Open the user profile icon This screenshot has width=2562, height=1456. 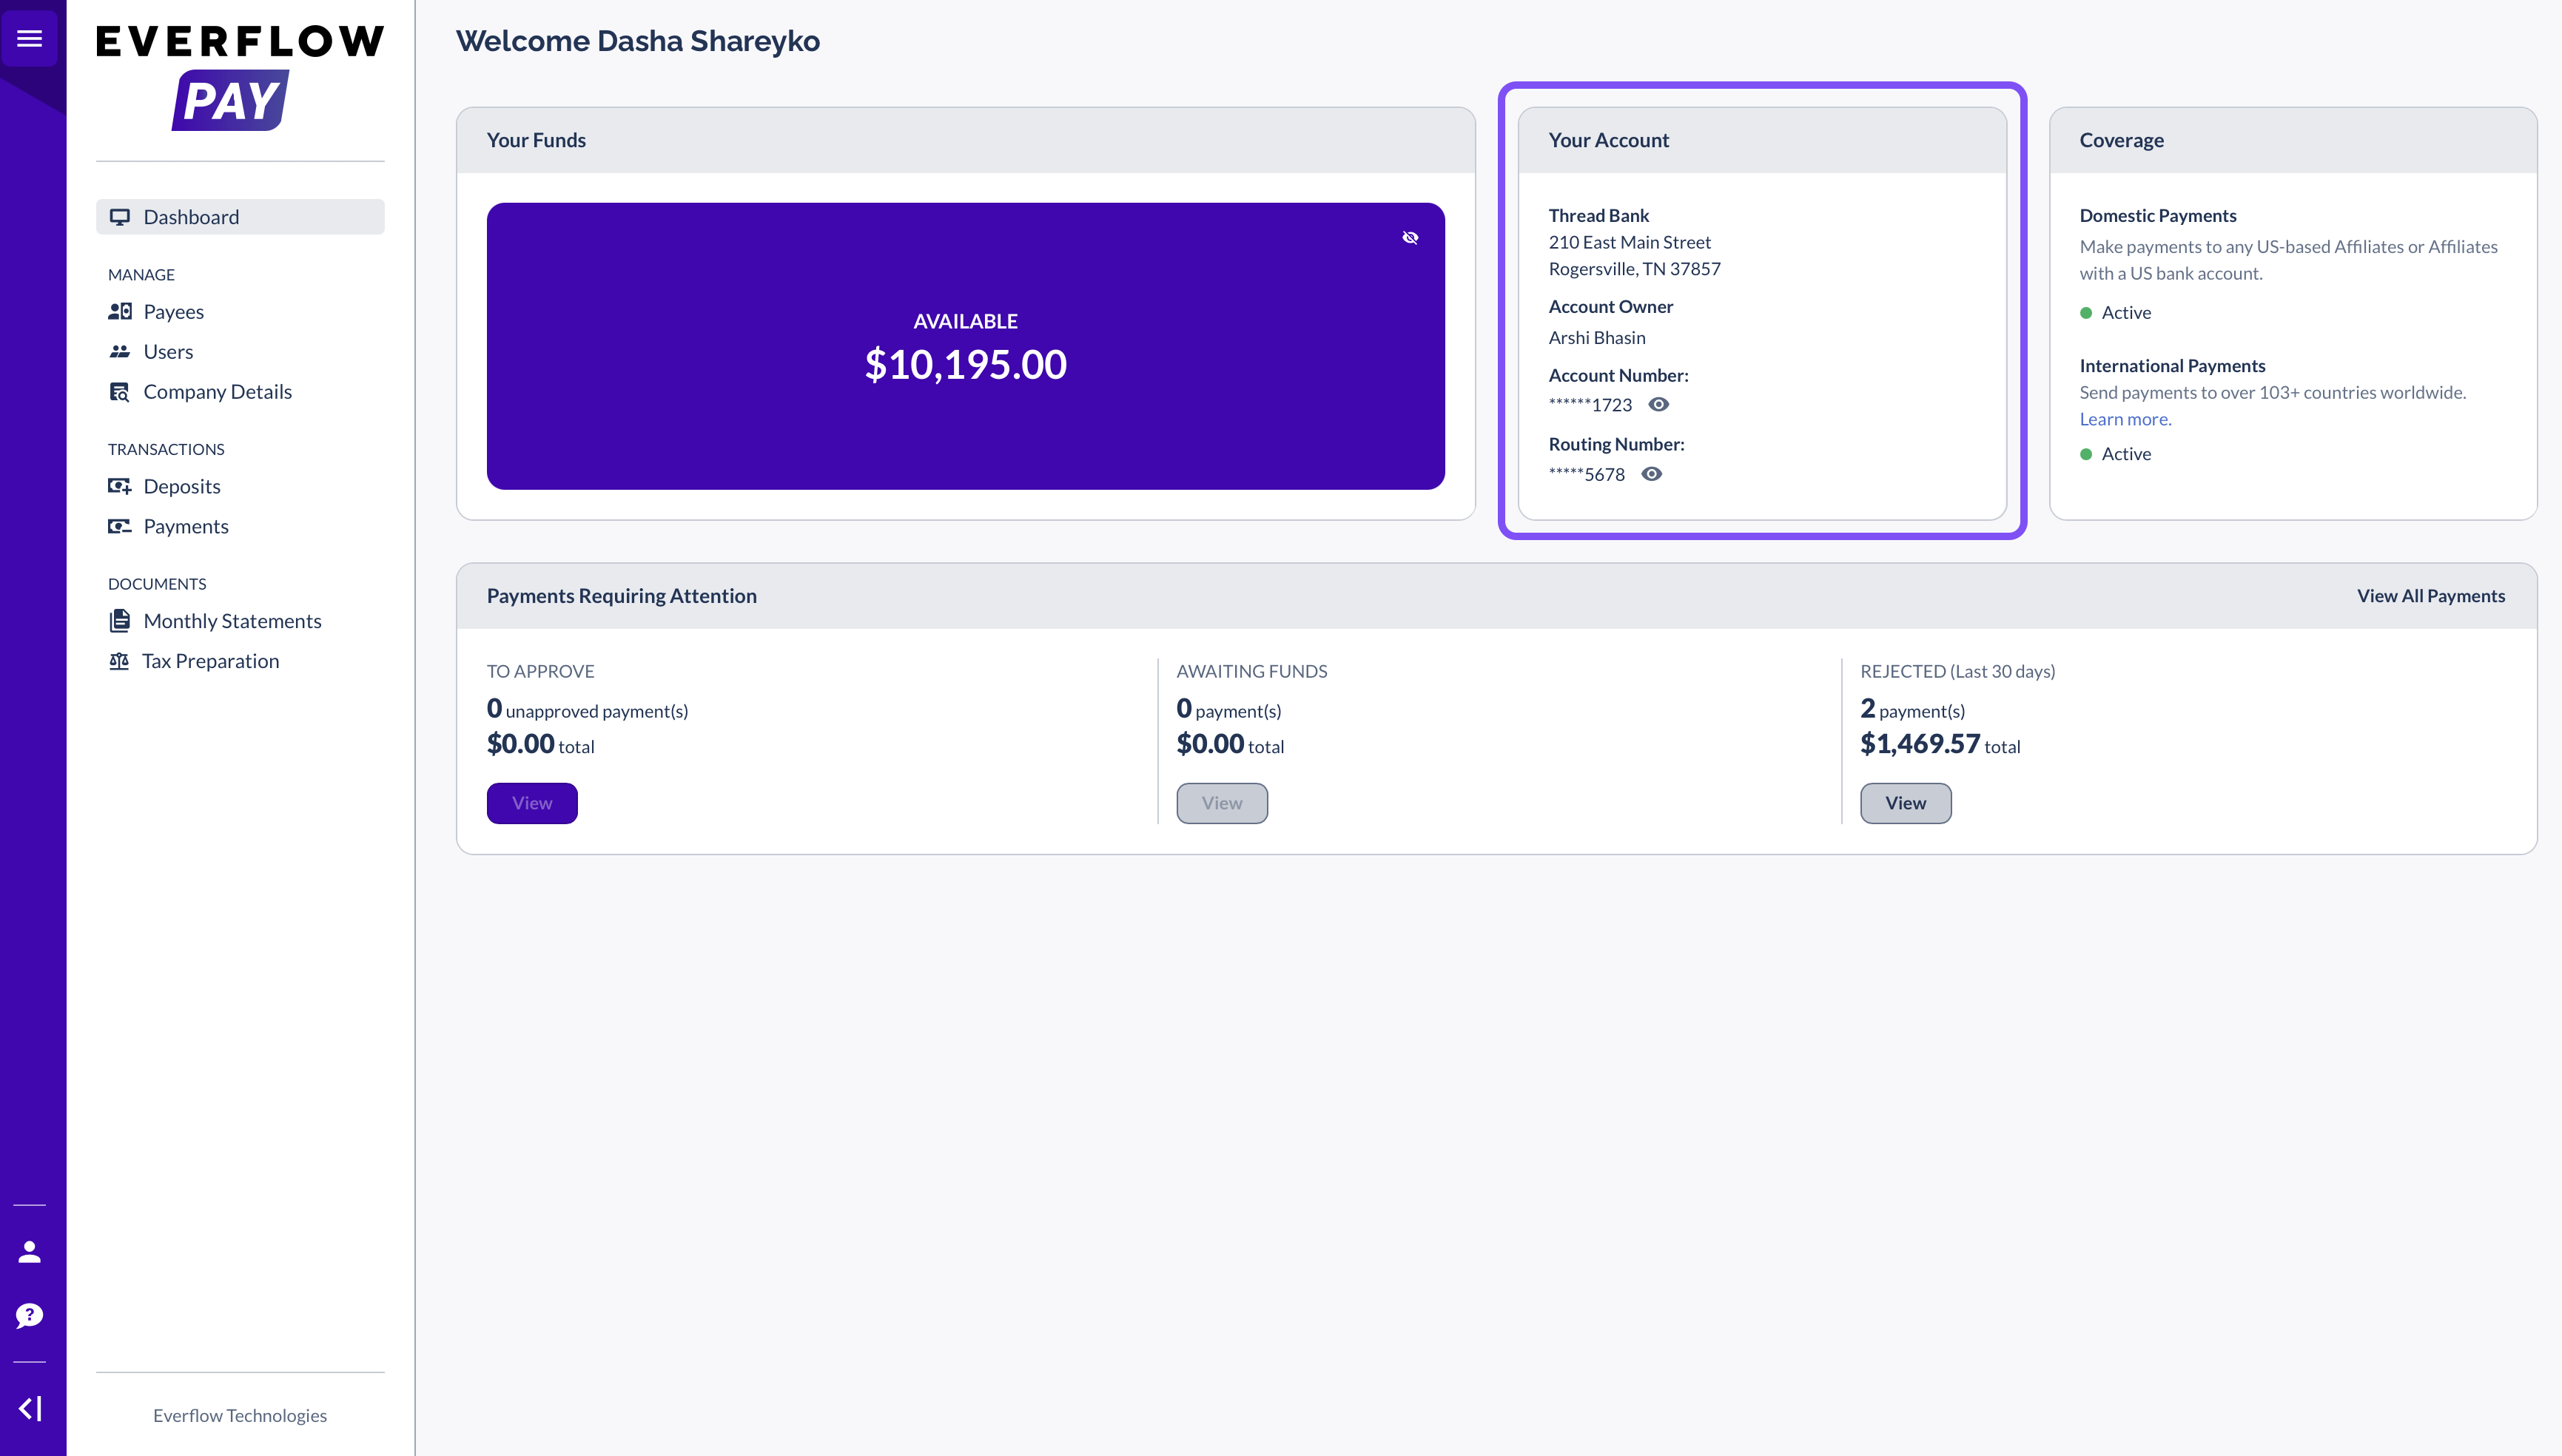(29, 1252)
